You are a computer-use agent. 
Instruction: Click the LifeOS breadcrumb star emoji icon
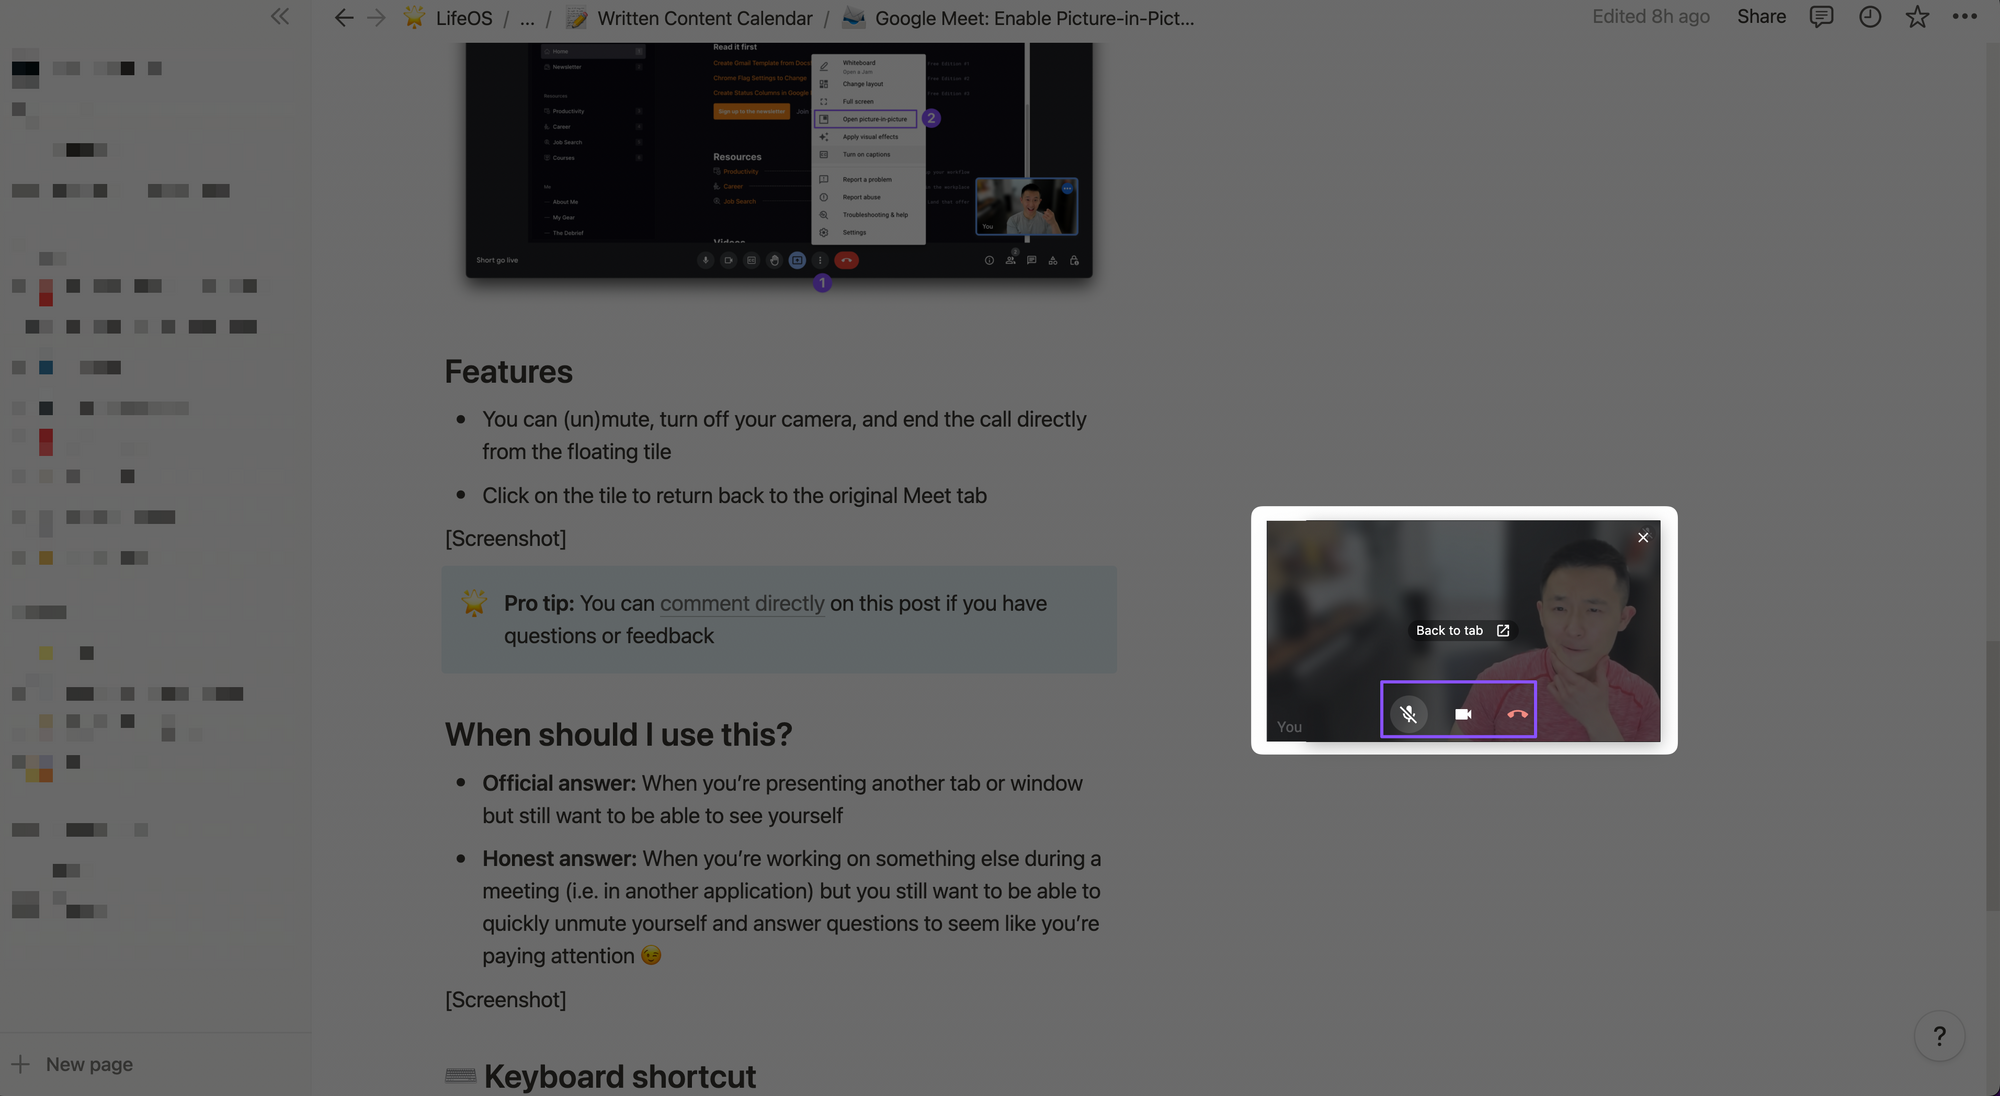point(414,17)
